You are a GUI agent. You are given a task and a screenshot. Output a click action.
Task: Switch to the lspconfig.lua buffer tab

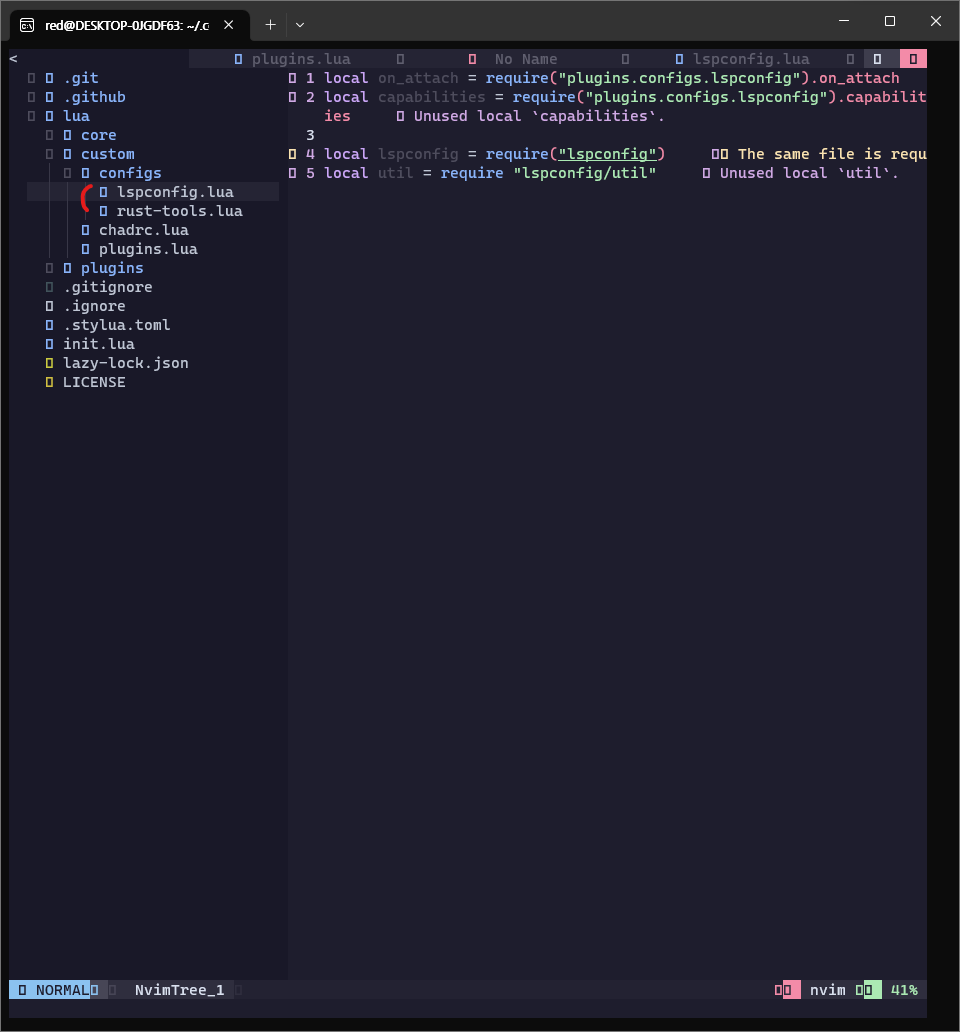coord(751,59)
